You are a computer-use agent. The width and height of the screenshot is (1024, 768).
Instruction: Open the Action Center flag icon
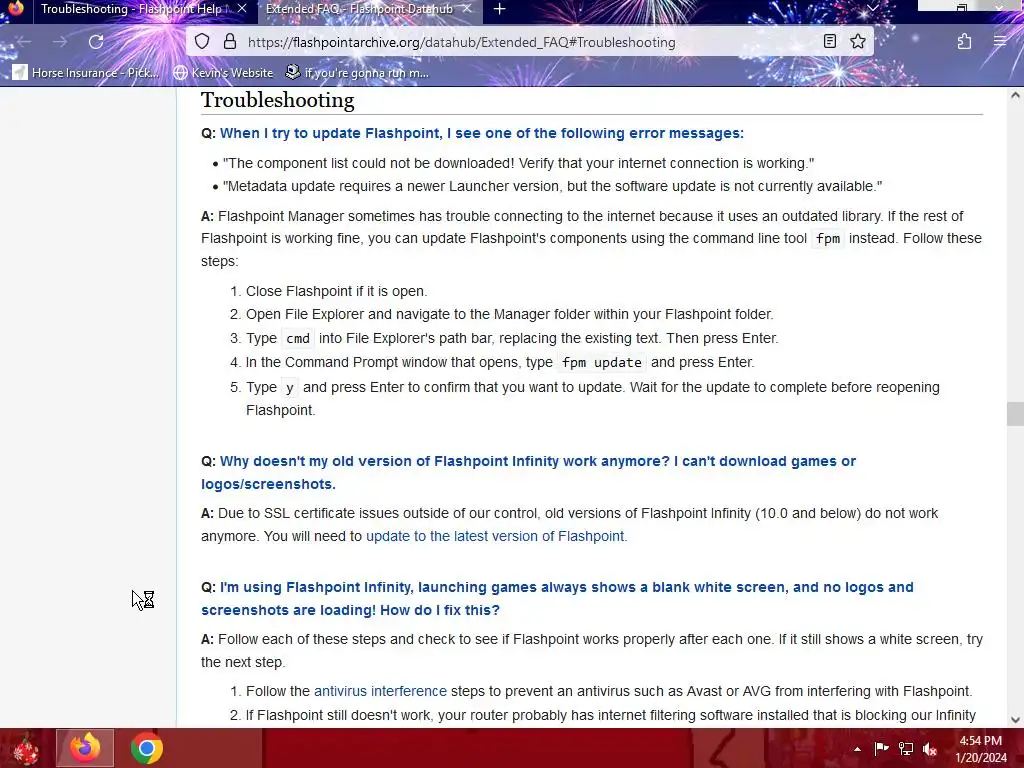882,748
